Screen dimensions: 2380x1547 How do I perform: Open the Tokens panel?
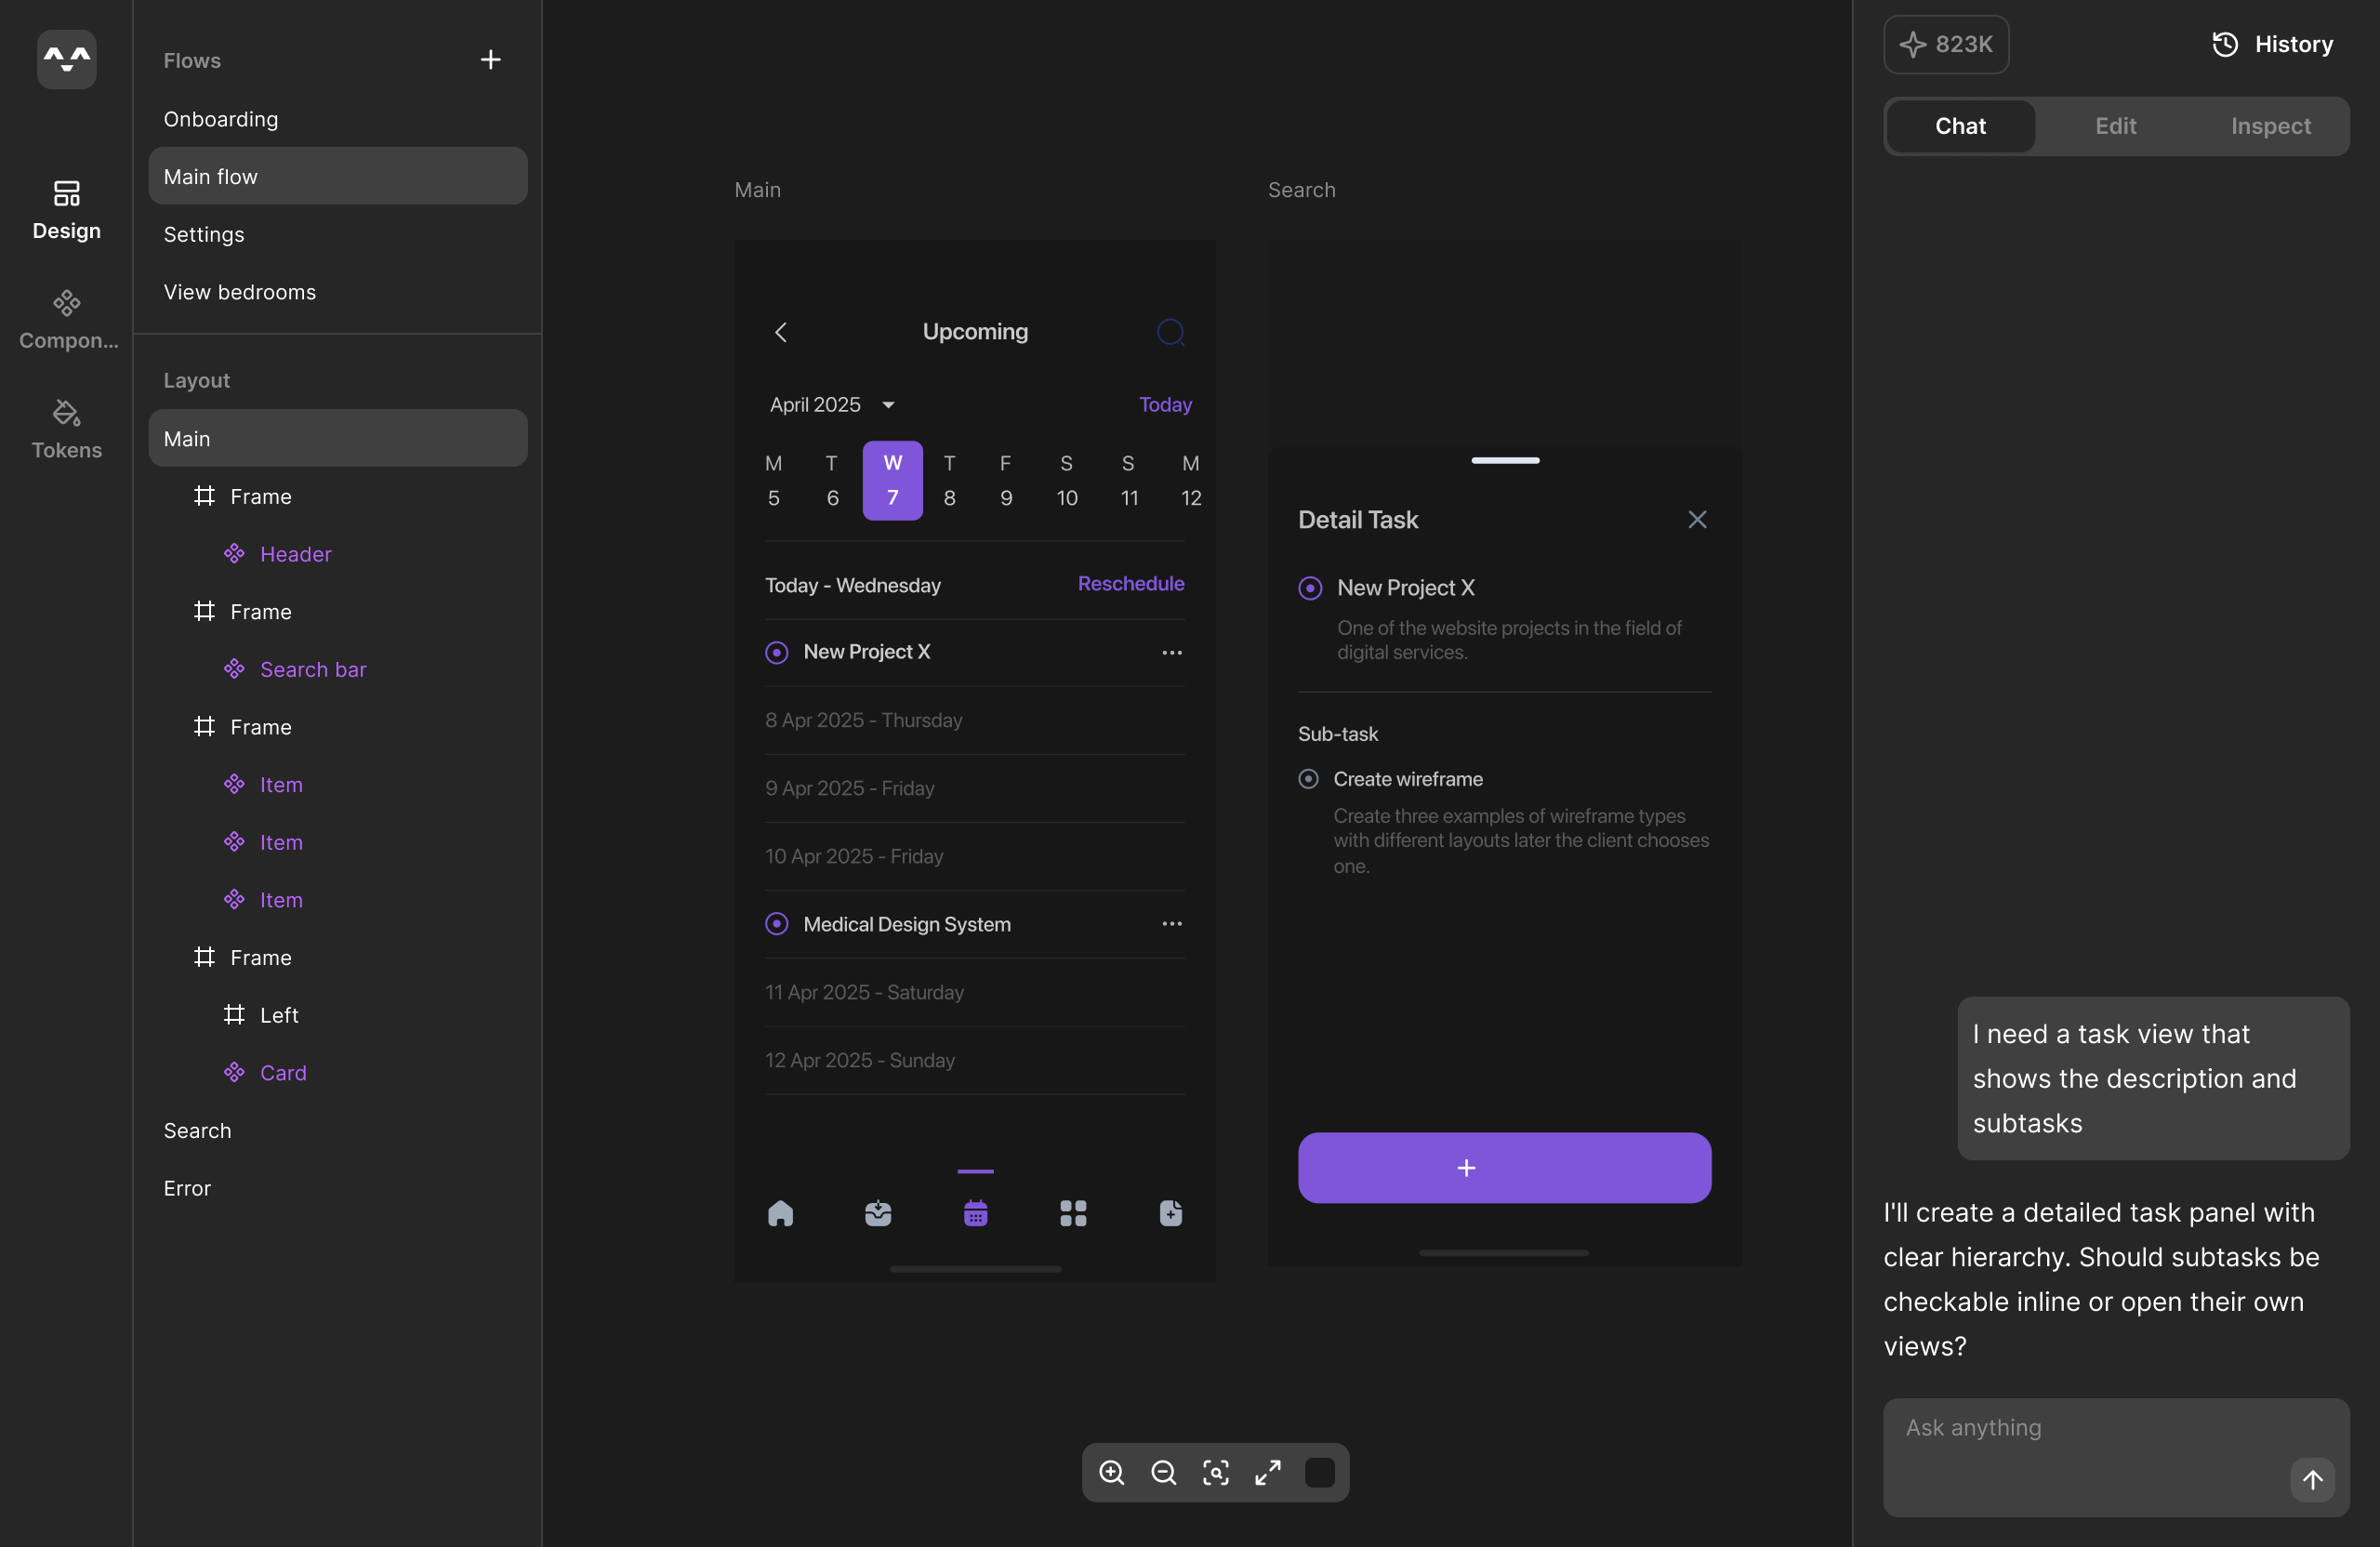click(x=66, y=428)
